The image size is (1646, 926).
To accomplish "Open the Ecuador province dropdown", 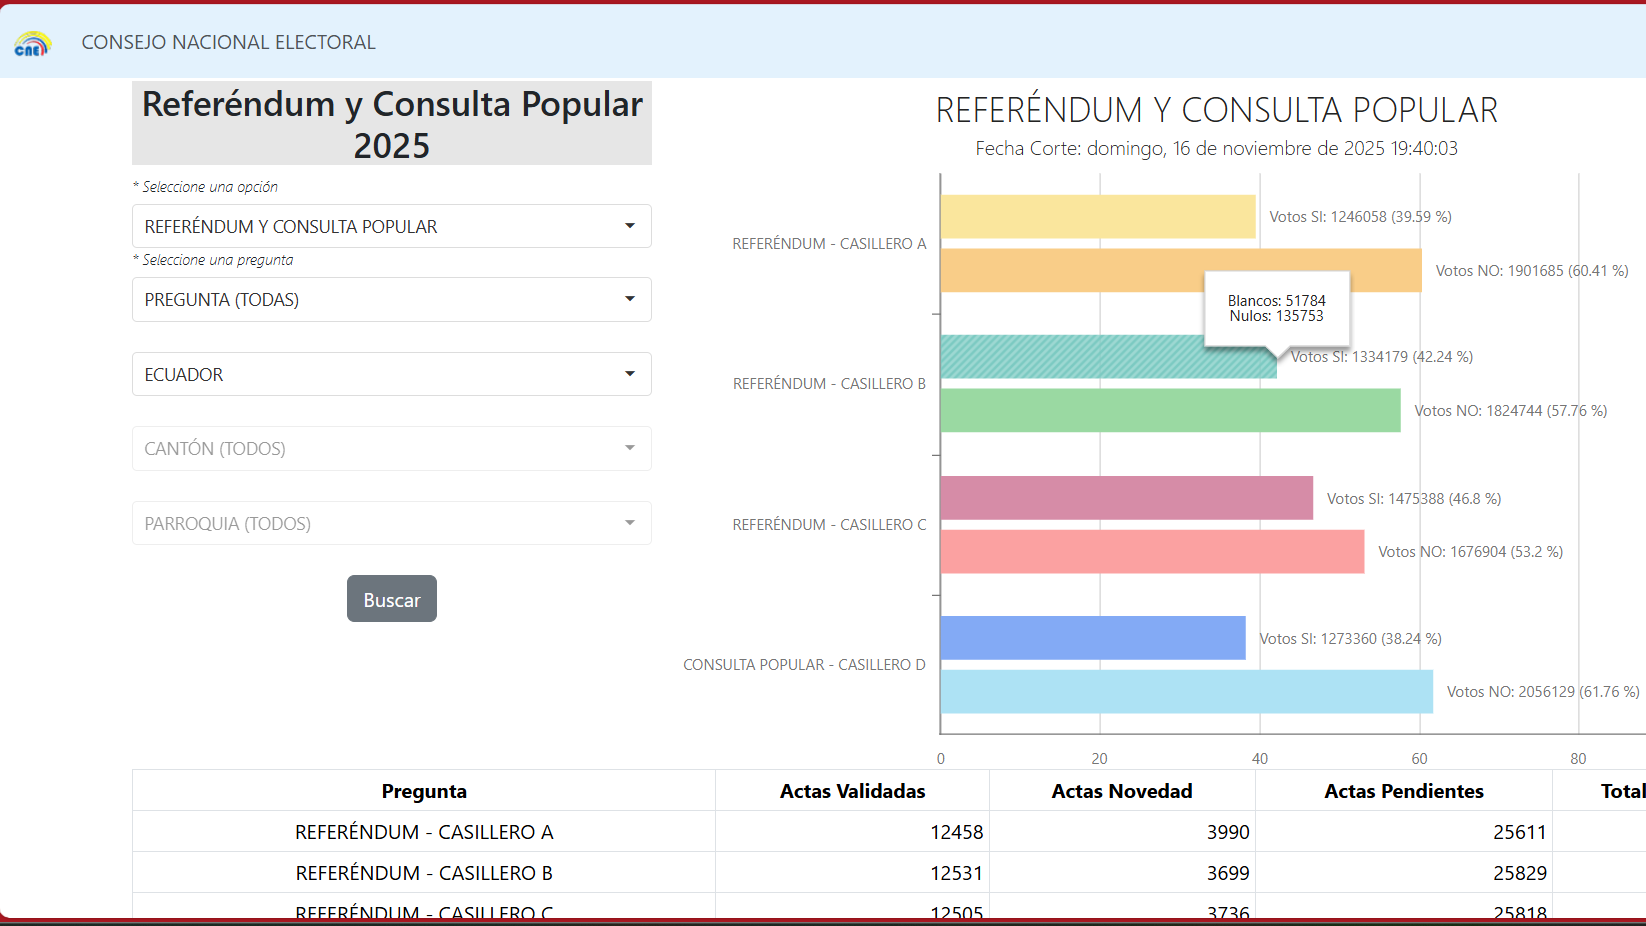I will (x=391, y=375).
